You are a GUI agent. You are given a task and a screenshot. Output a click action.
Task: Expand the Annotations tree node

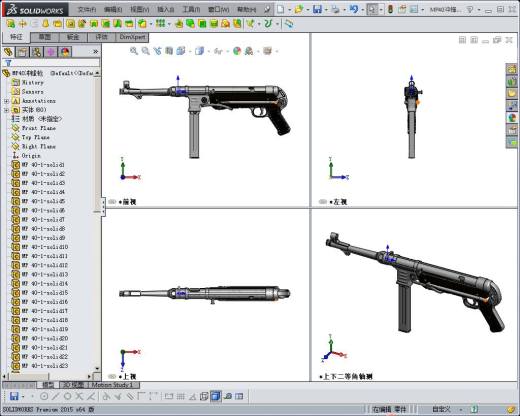[6, 101]
